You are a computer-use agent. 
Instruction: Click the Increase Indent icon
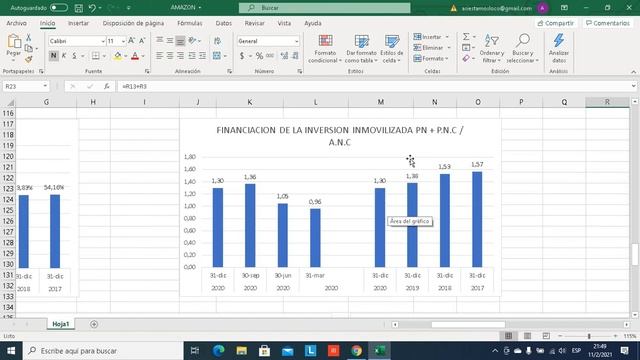(202, 56)
